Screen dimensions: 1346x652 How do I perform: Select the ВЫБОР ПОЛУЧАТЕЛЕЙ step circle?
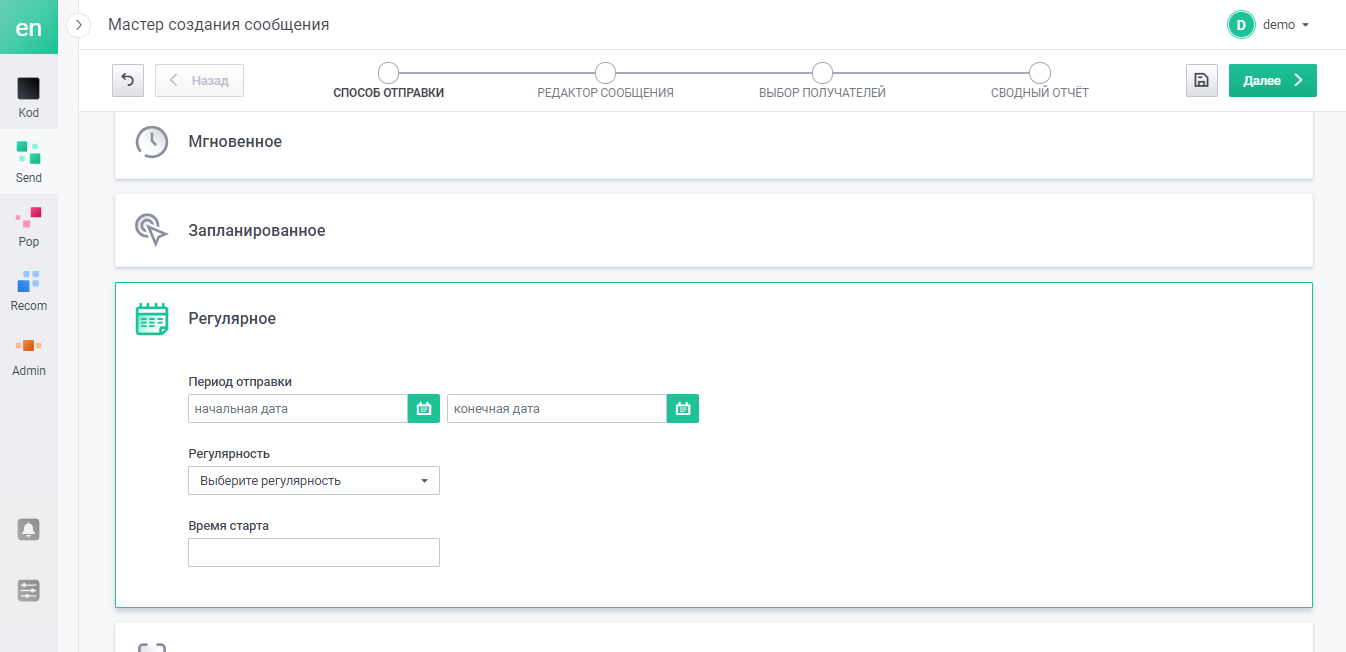pyautogui.click(x=822, y=73)
